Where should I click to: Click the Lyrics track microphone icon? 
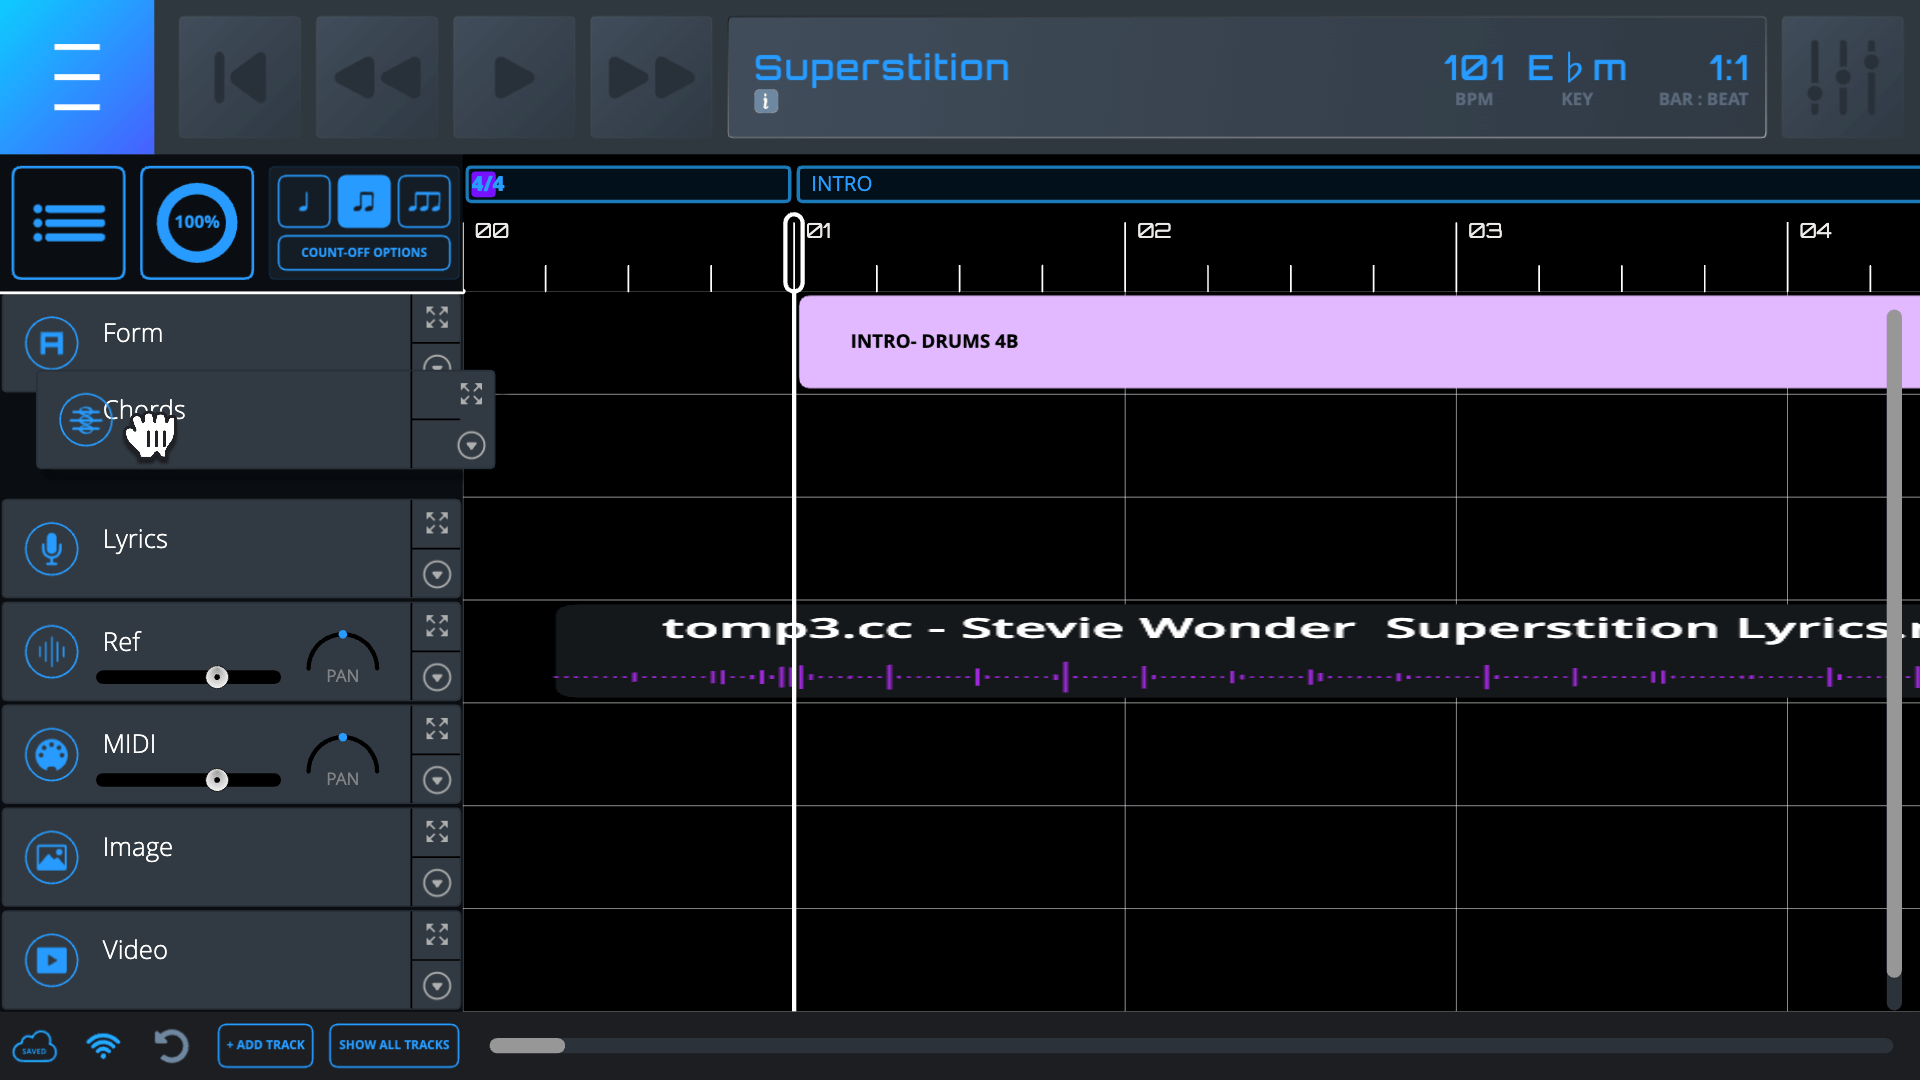(x=51, y=548)
